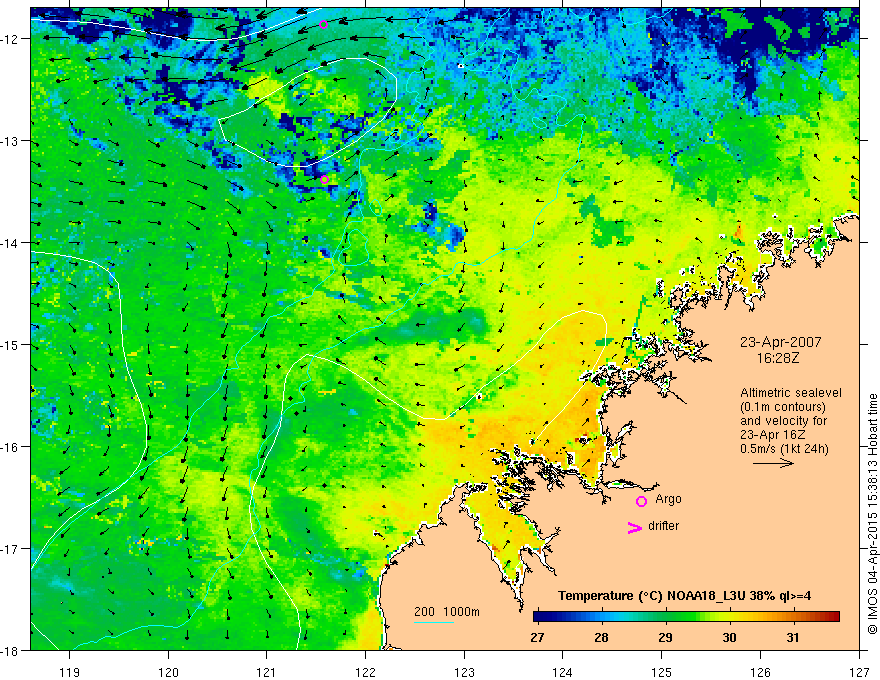The width and height of the screenshot is (880, 680).
Task: Click the magenta Argo legend circle
Action: 641,501
